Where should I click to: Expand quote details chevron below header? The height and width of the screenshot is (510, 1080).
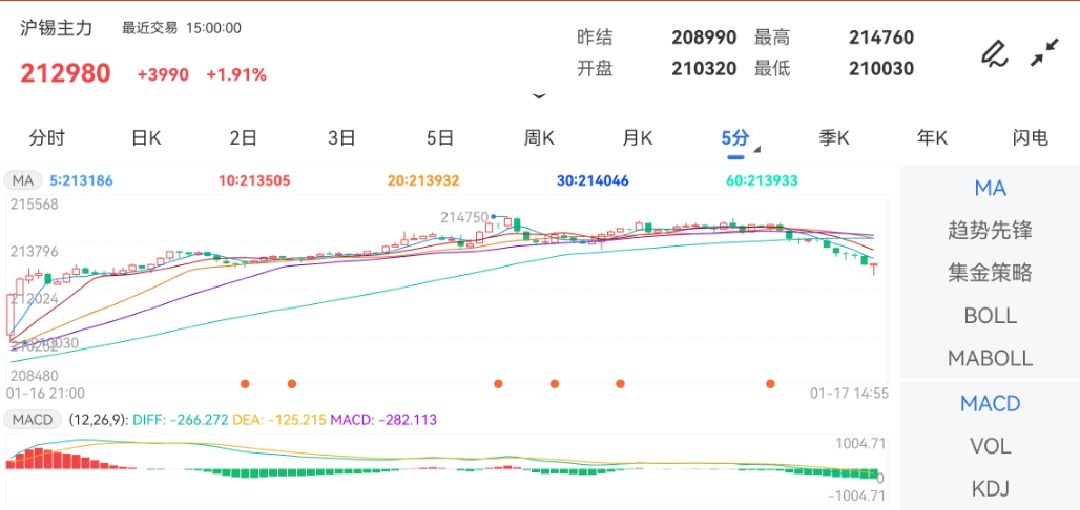pyautogui.click(x=539, y=96)
